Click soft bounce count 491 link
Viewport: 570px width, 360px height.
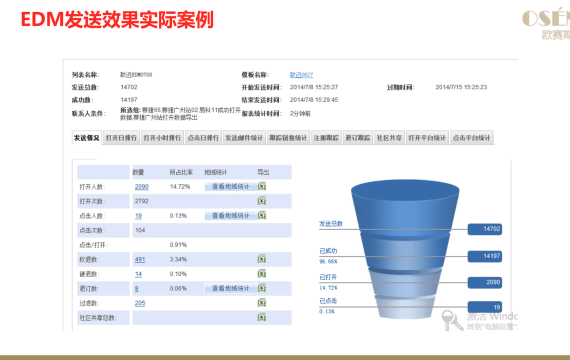[140, 259]
